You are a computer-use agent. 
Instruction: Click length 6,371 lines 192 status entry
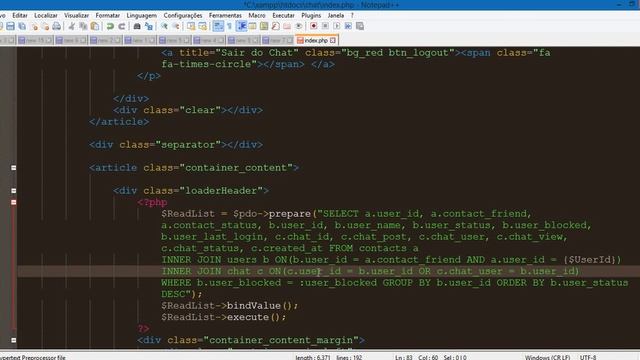tap(329, 357)
